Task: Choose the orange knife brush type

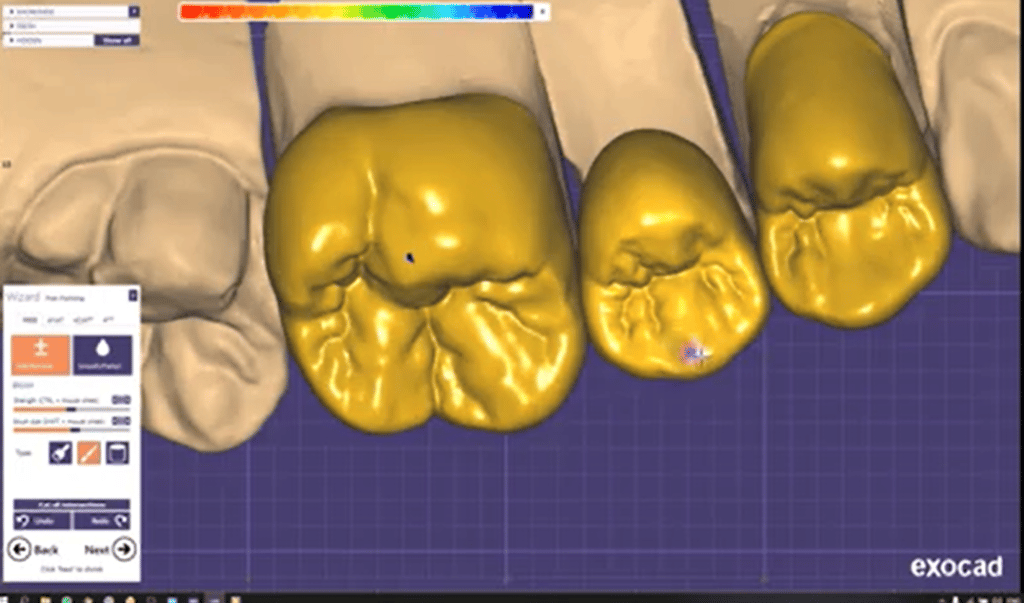Action: tap(89, 453)
